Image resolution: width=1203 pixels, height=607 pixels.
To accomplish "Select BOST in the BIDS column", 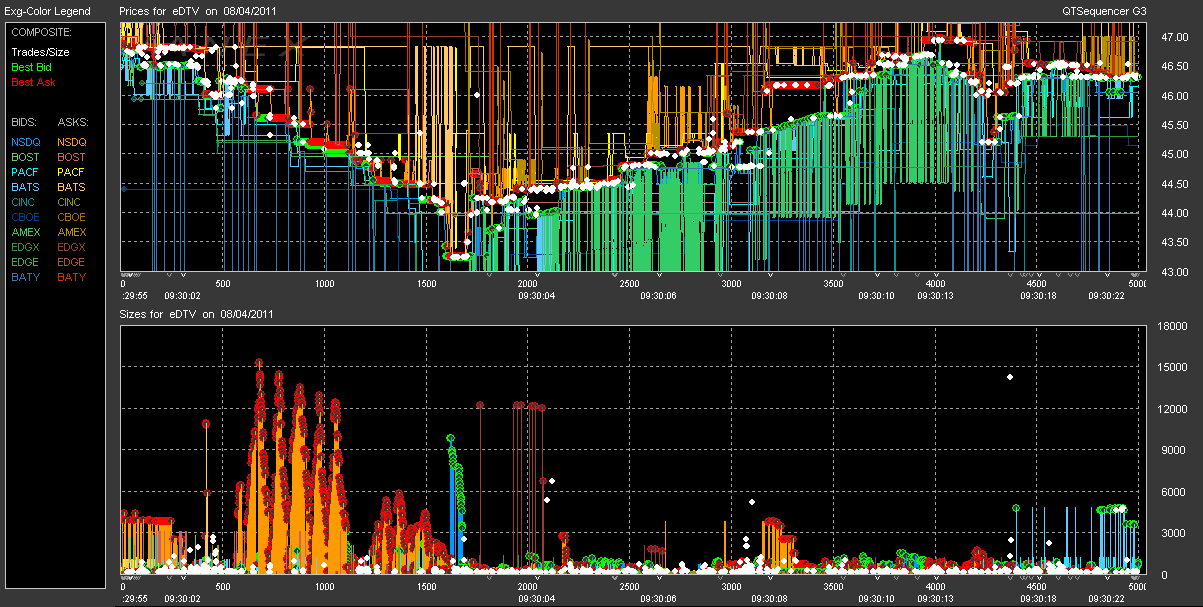I will click(x=25, y=157).
